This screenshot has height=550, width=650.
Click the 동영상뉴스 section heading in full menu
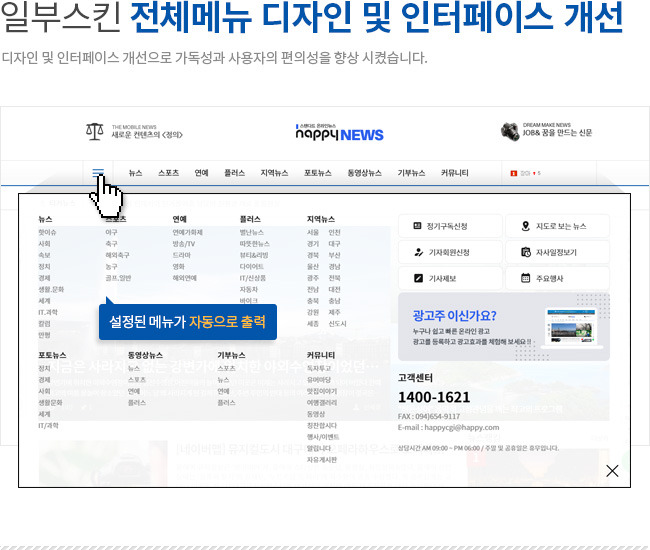click(145, 355)
